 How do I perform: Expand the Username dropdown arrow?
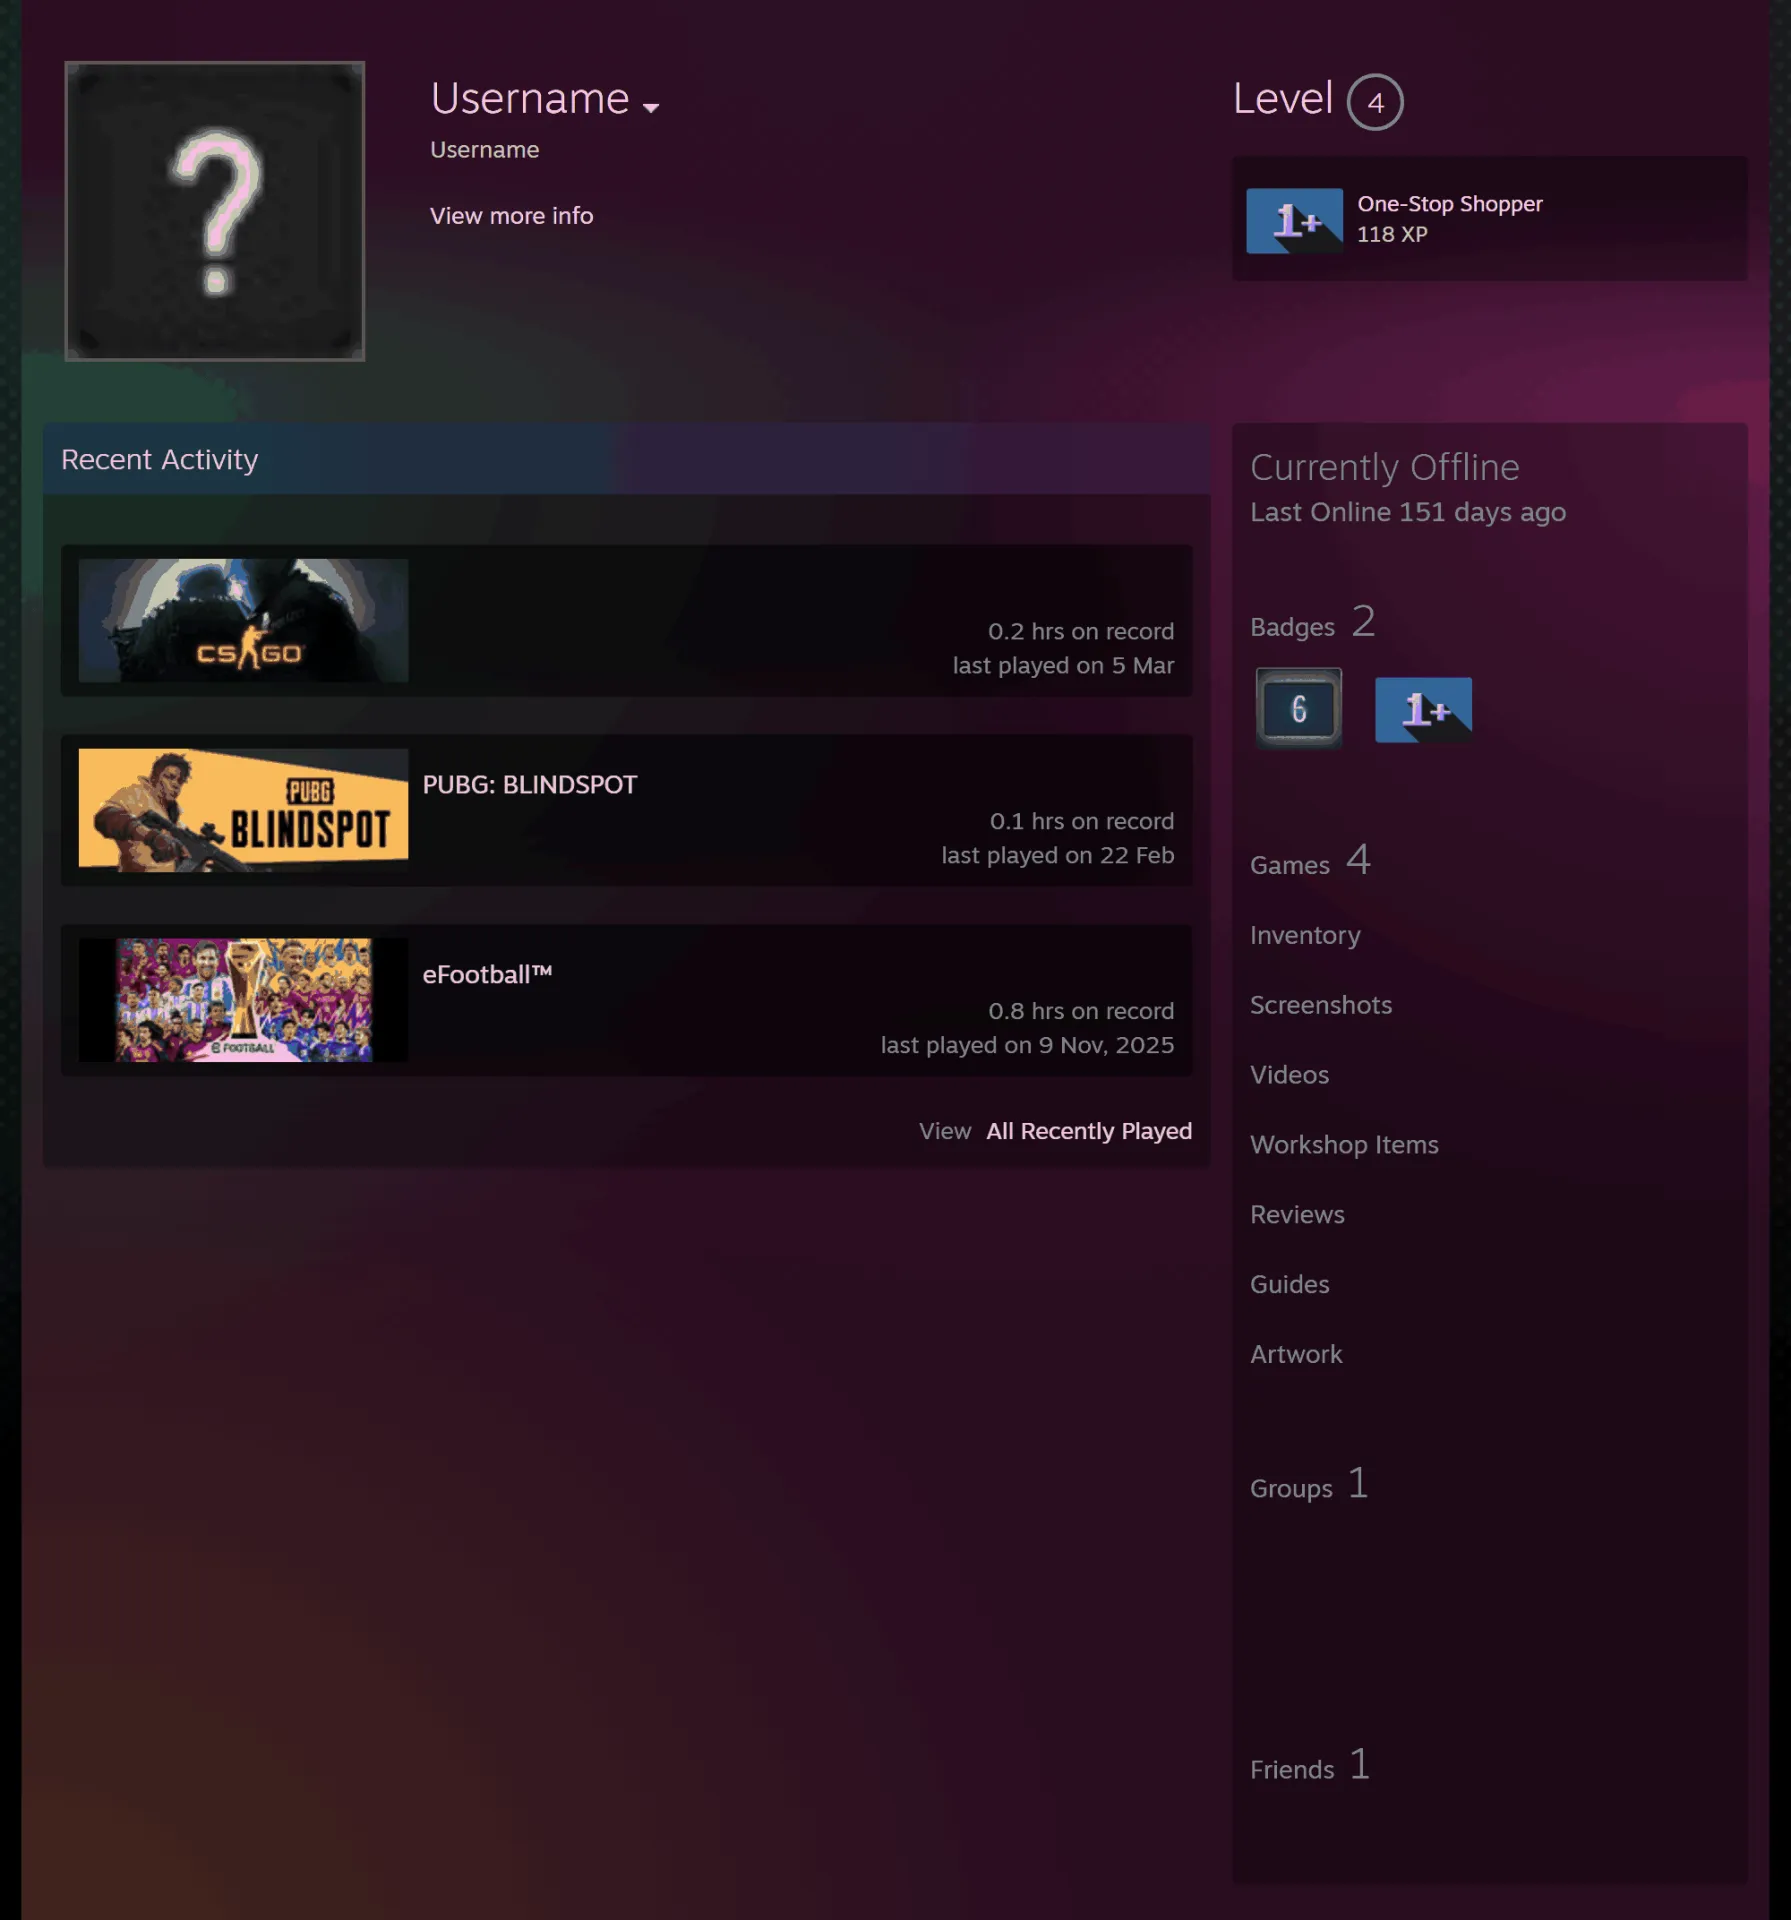651,108
